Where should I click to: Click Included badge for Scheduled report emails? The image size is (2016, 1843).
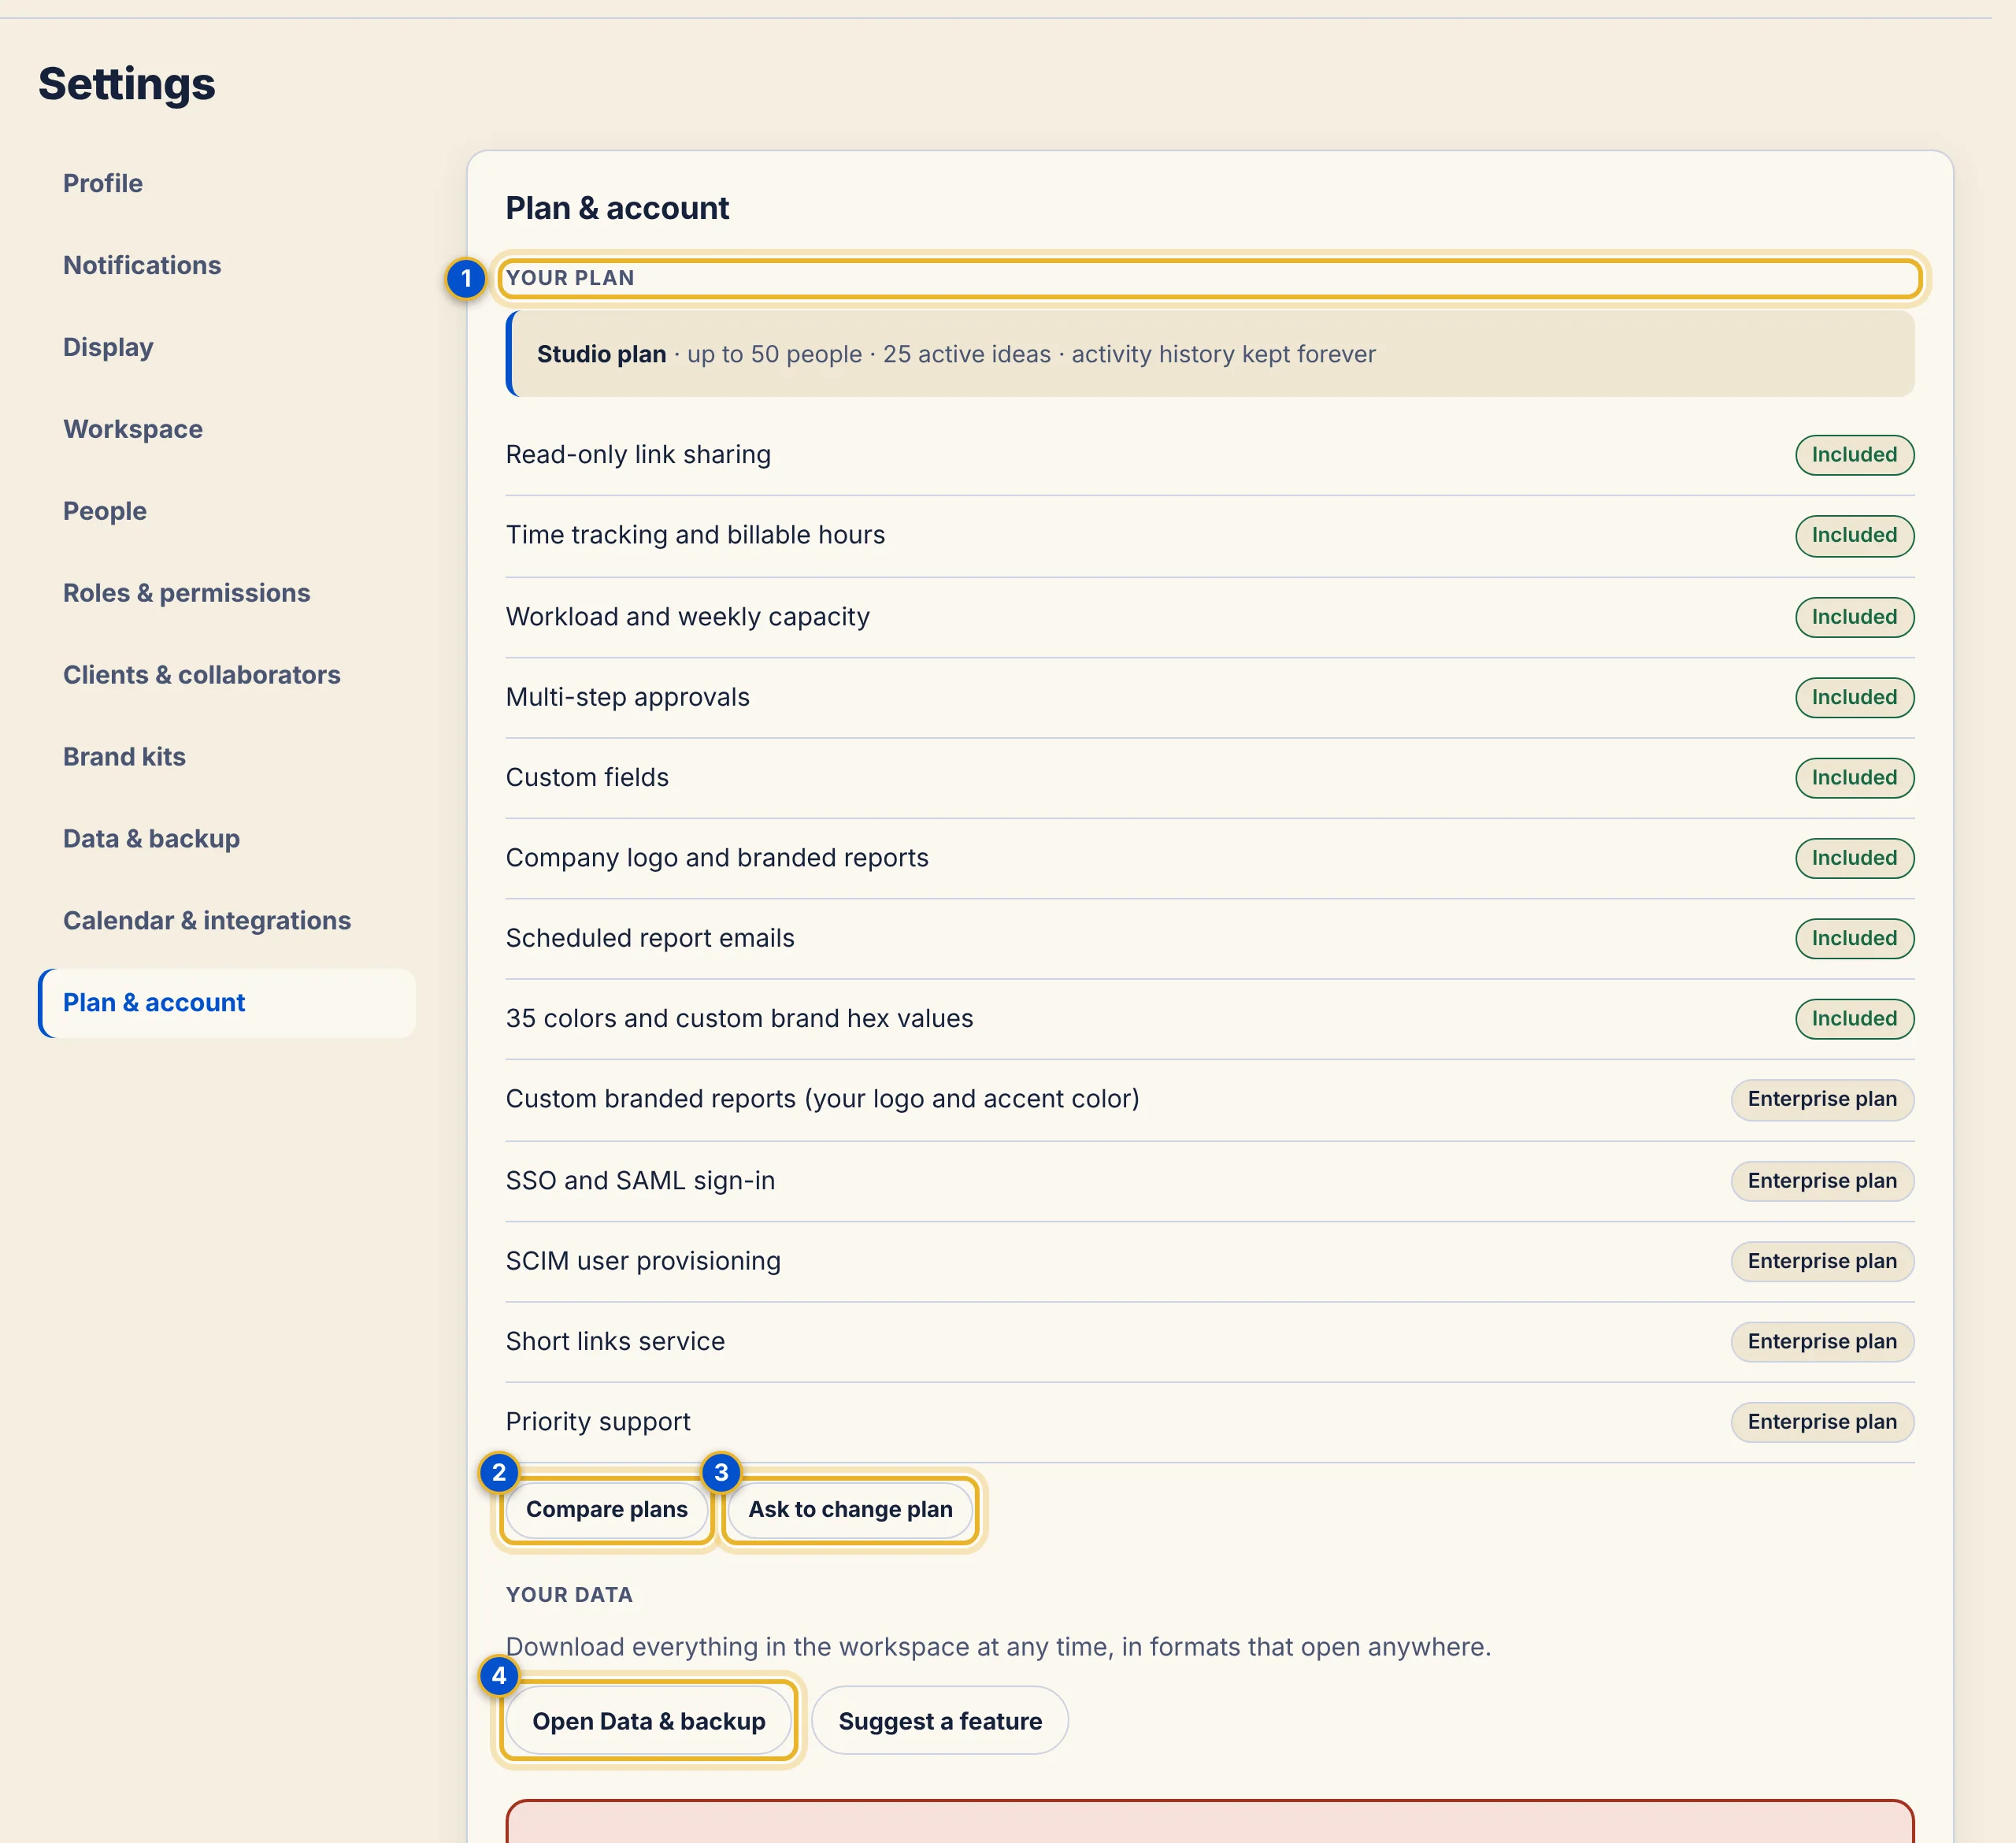(1854, 939)
